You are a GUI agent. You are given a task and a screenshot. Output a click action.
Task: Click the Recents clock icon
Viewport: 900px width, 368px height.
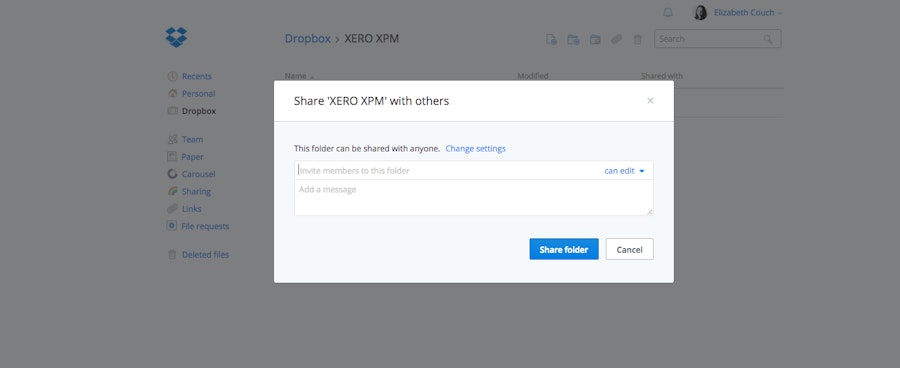pyautogui.click(x=172, y=76)
